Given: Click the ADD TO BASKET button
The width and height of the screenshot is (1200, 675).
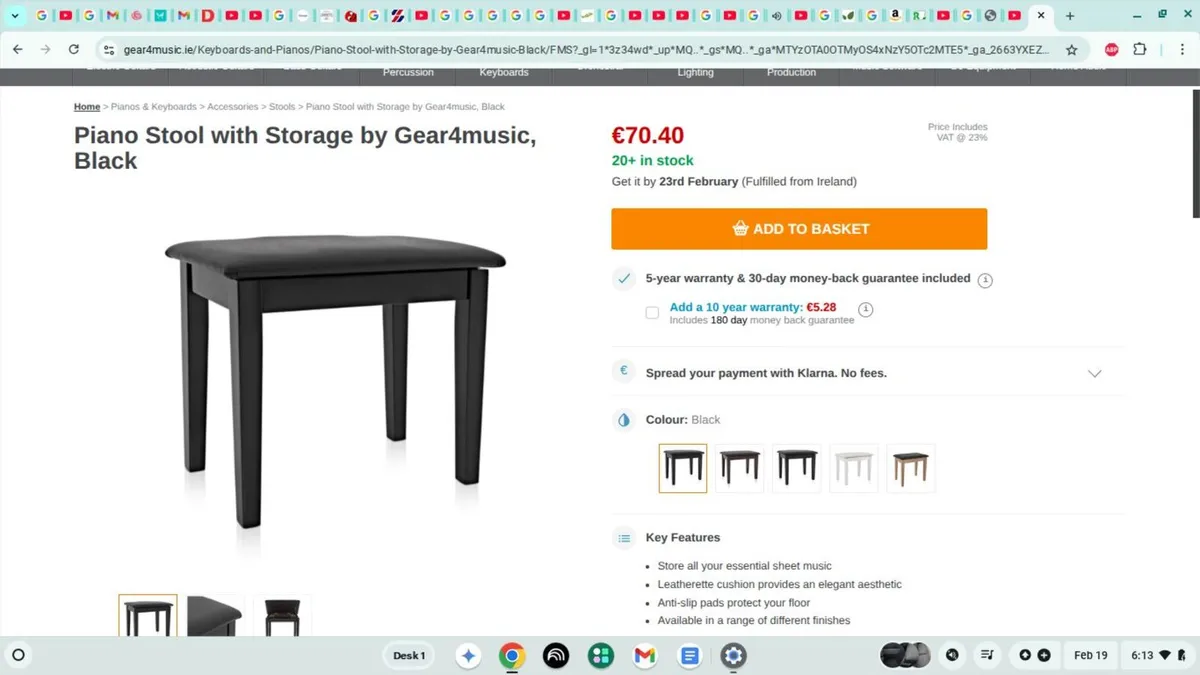Looking at the screenshot, I should click(x=799, y=228).
